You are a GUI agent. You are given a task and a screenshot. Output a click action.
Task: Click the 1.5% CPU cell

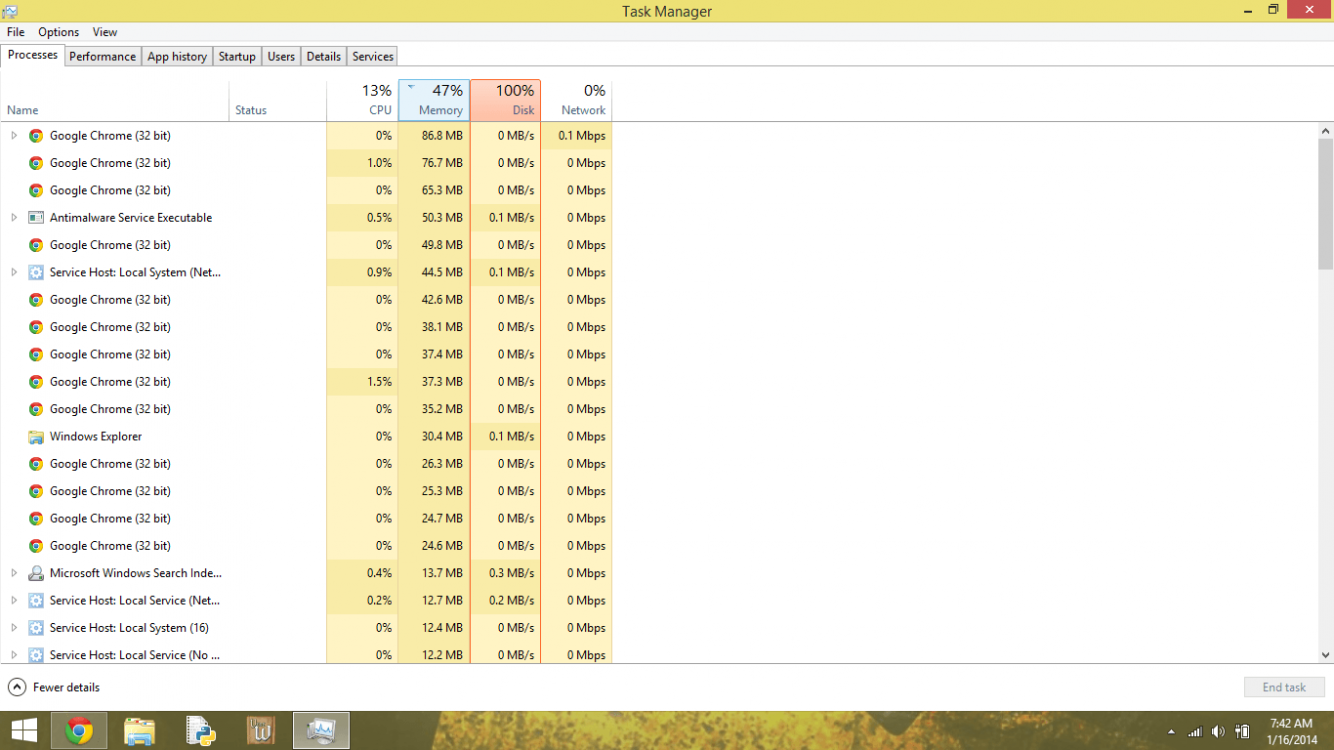coord(362,382)
